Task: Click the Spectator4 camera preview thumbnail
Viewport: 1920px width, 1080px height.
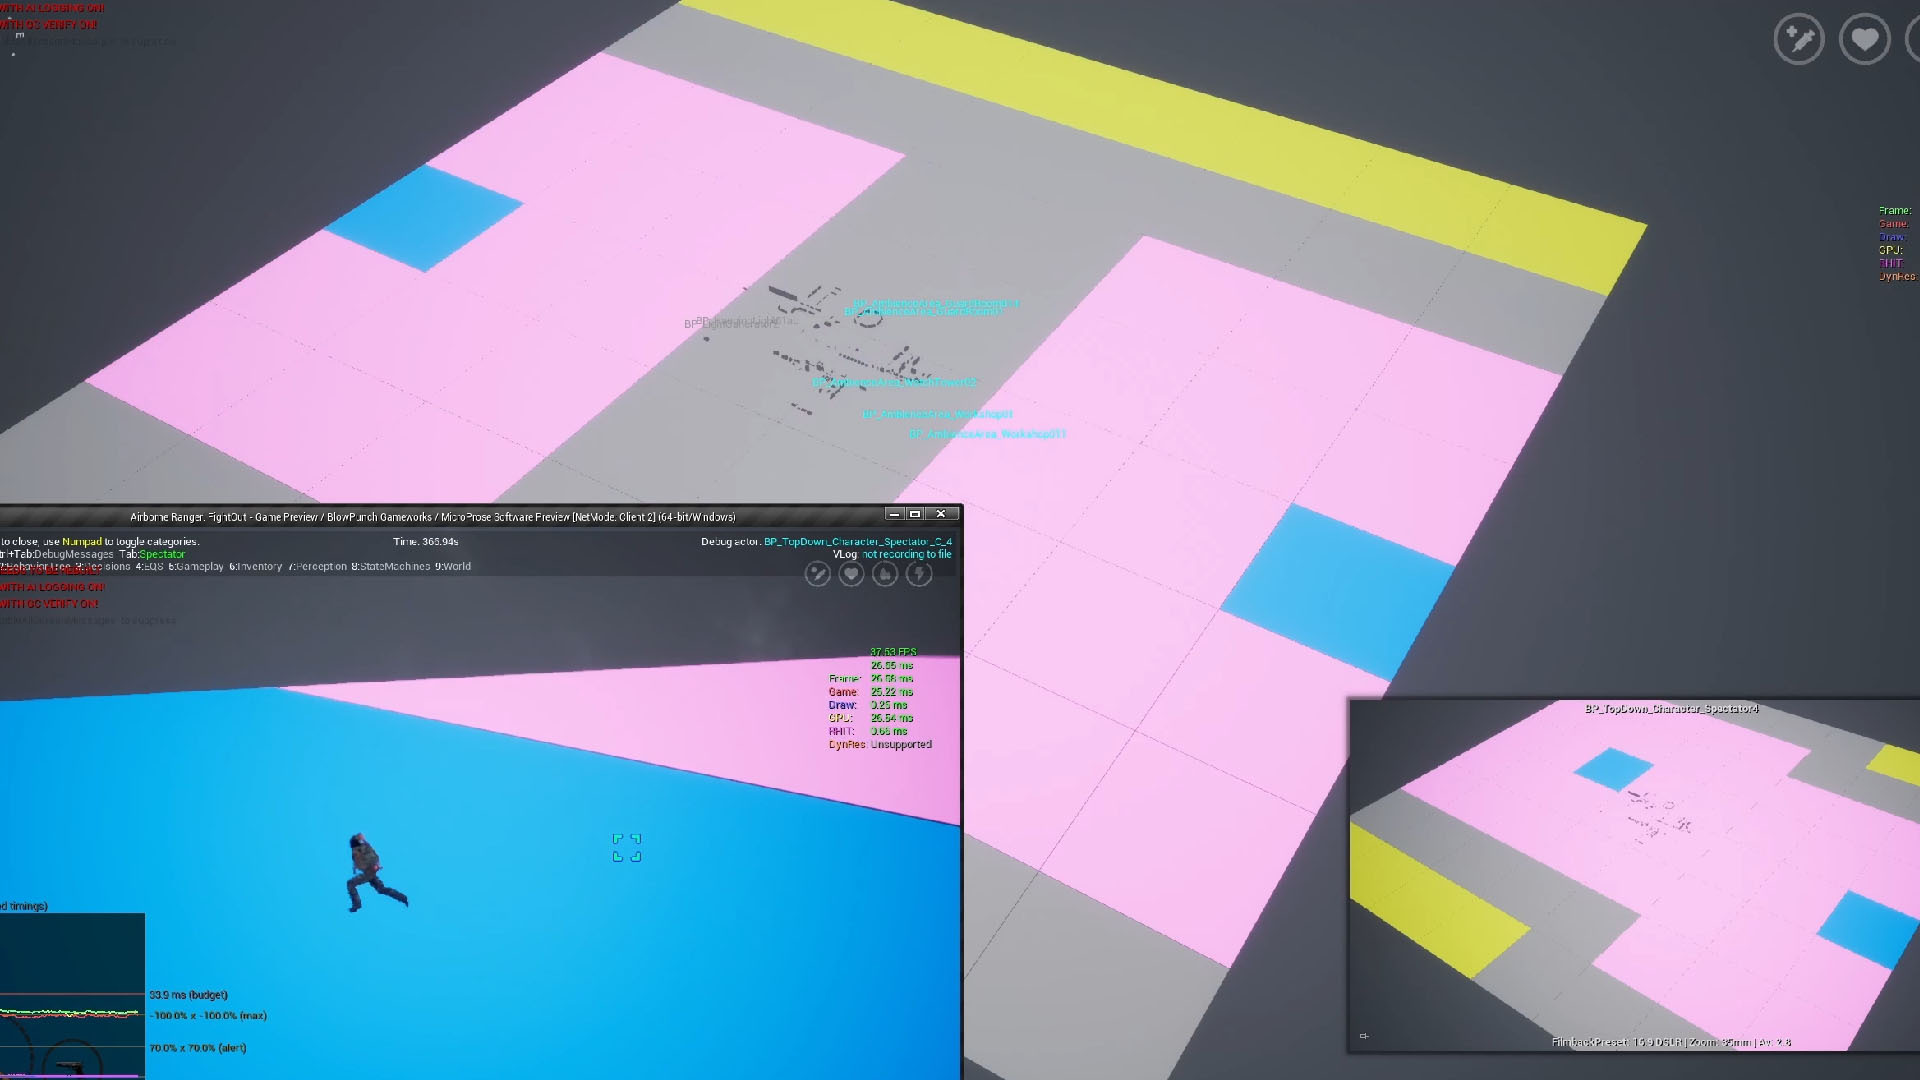Action: 1634,875
